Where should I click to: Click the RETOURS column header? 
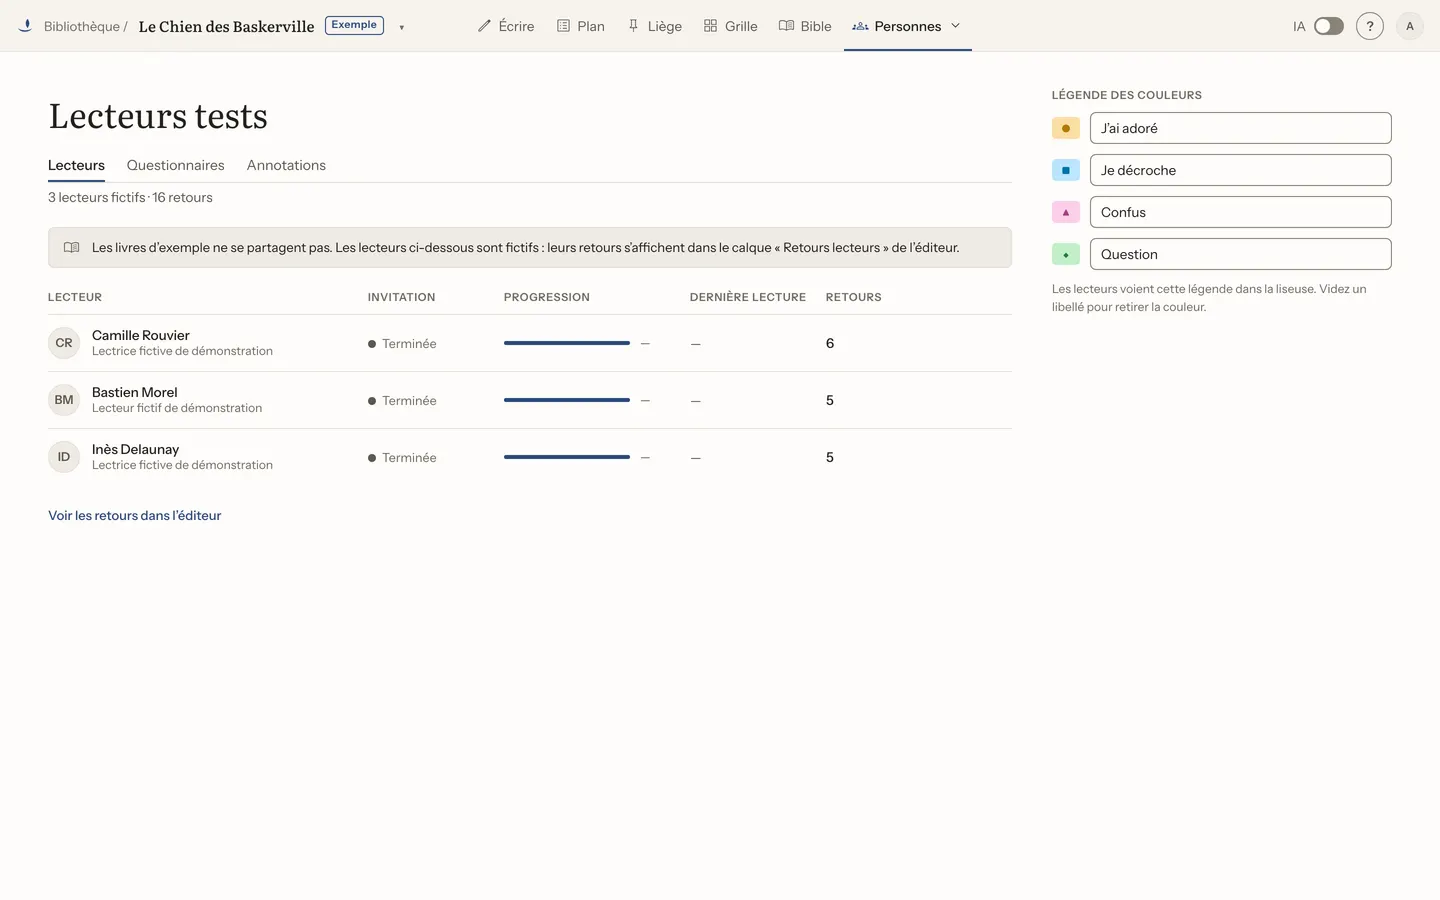point(854,297)
